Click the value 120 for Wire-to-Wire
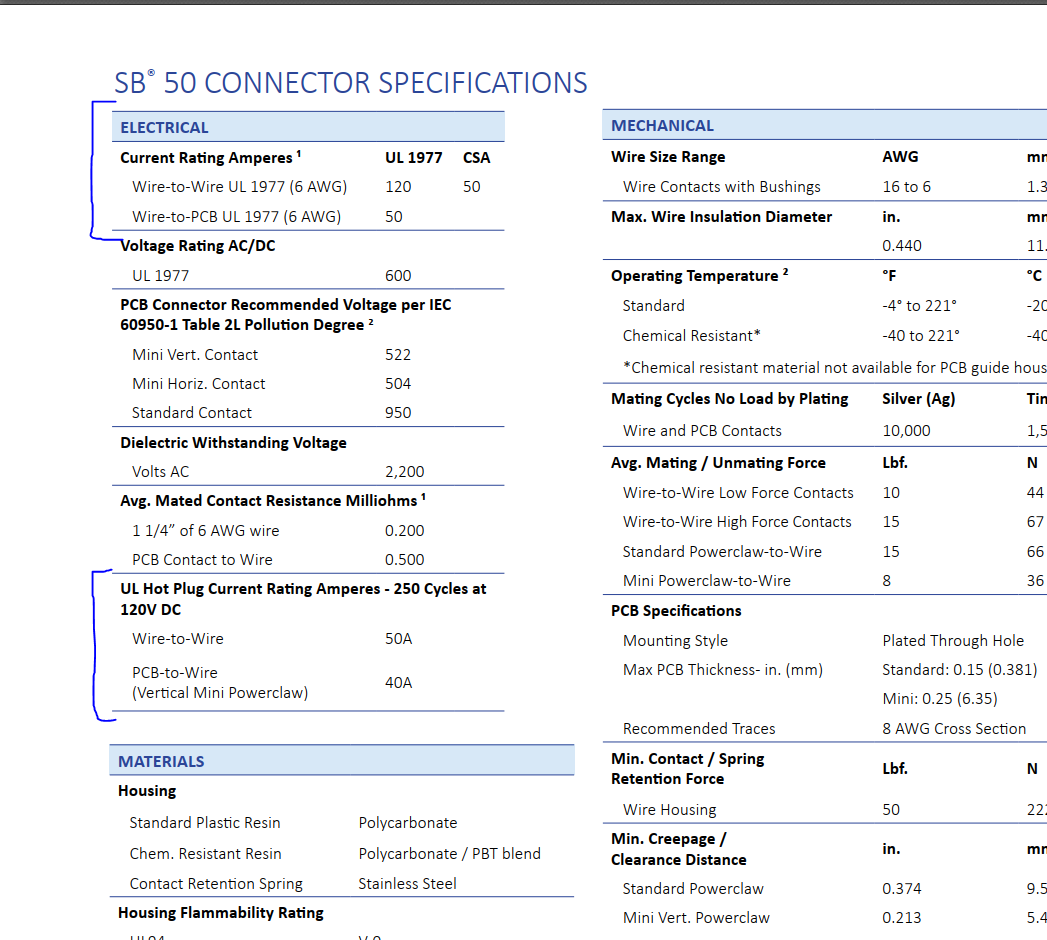1047x940 pixels. click(x=398, y=187)
